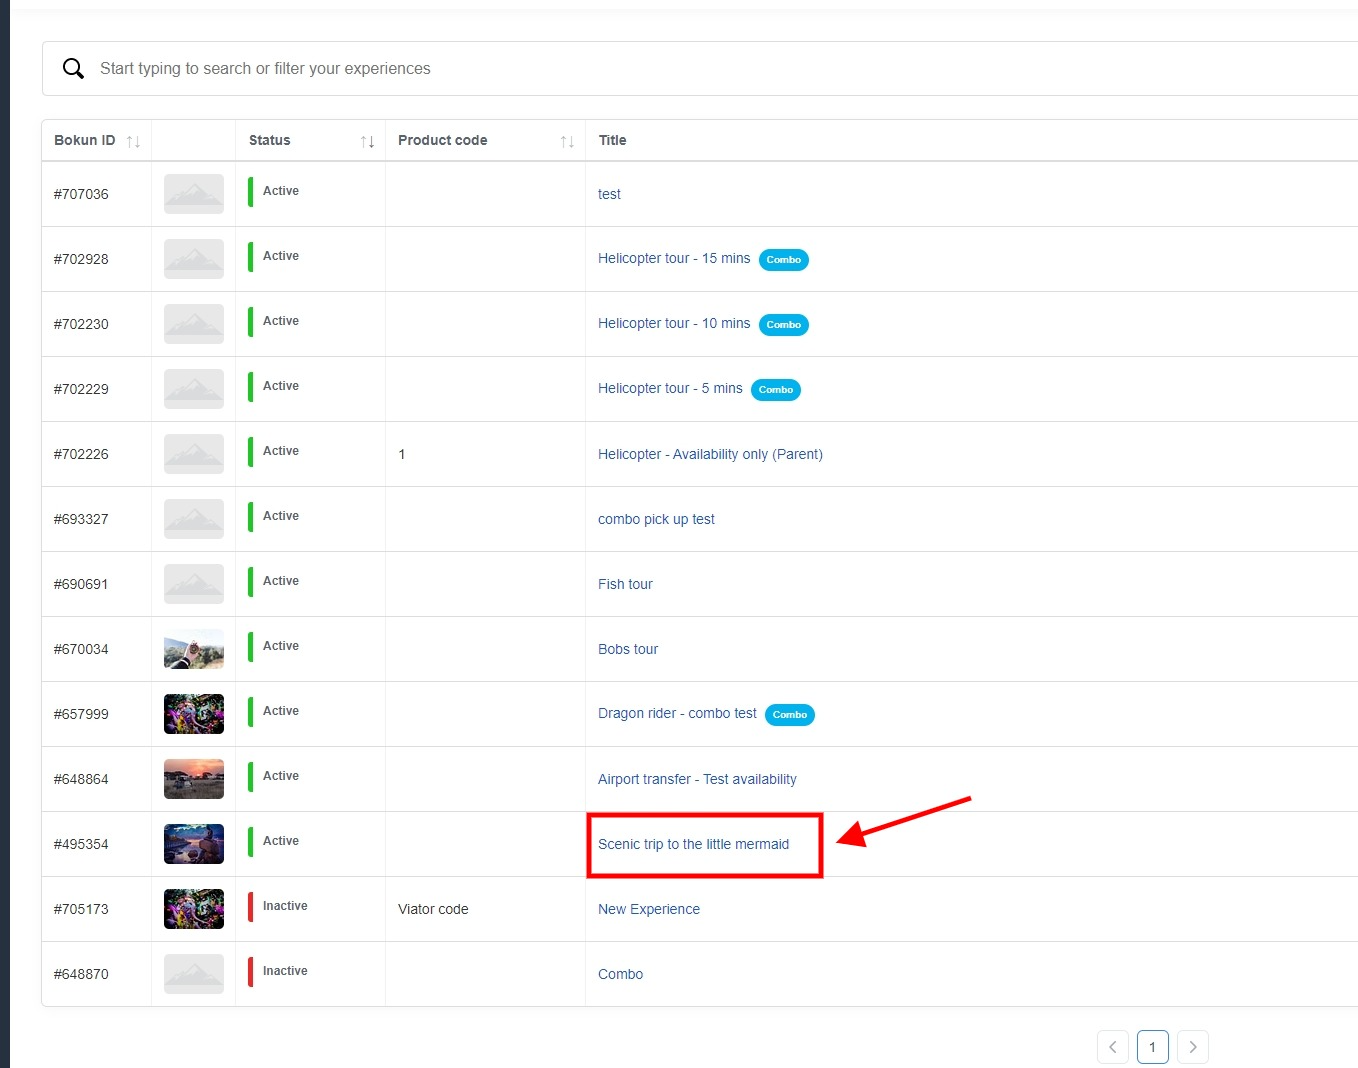Image resolution: width=1358 pixels, height=1068 pixels.
Task: Open Helicopter - Availability only (Parent)
Action: click(x=710, y=454)
